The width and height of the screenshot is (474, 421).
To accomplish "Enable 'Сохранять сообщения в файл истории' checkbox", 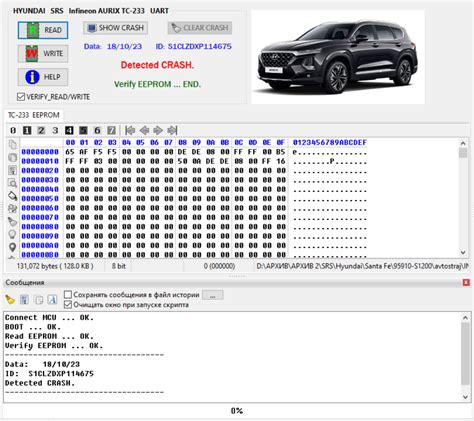I will tap(68, 295).
